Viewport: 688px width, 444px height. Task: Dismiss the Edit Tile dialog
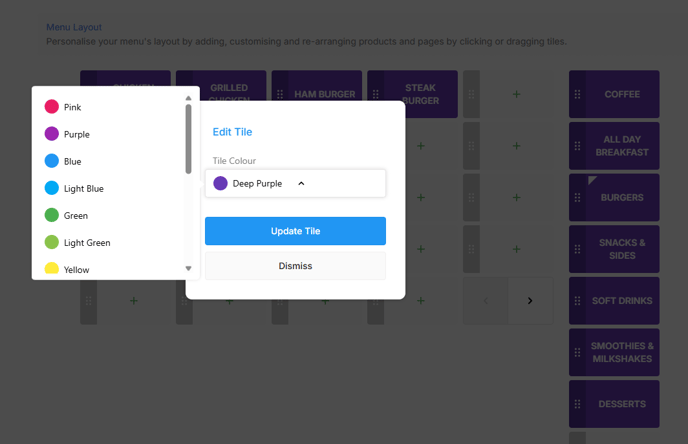pyautogui.click(x=295, y=266)
